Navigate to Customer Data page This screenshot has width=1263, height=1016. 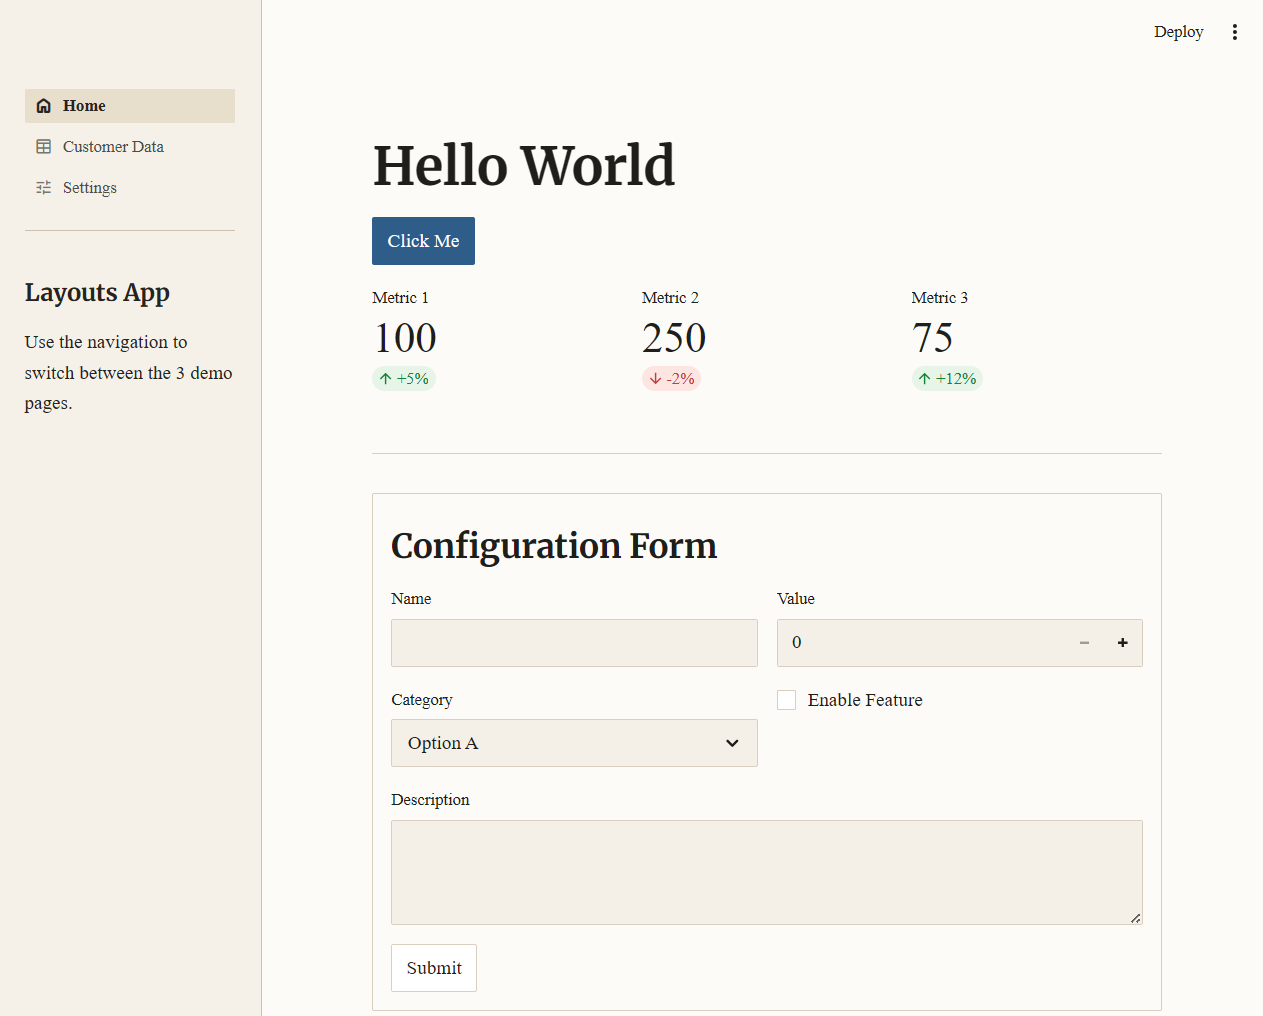click(130, 147)
